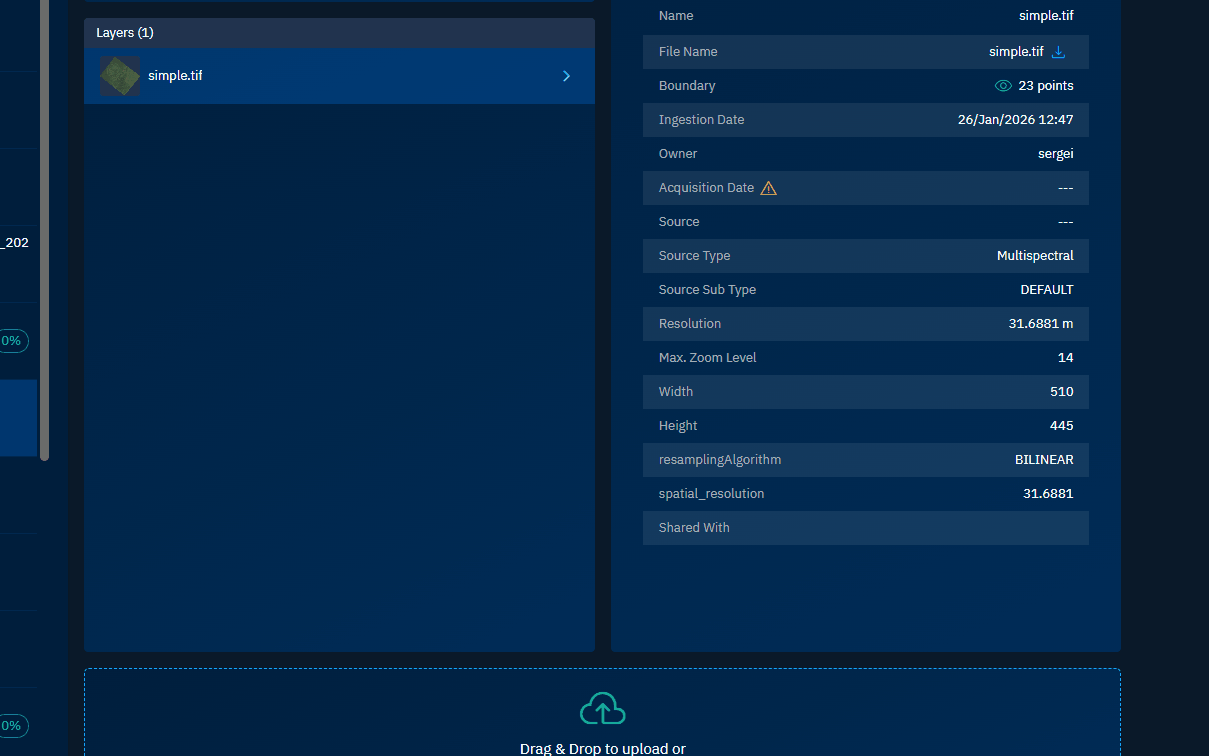Select the highlighted item in left list
This screenshot has width=1209, height=756.
click(x=18, y=417)
